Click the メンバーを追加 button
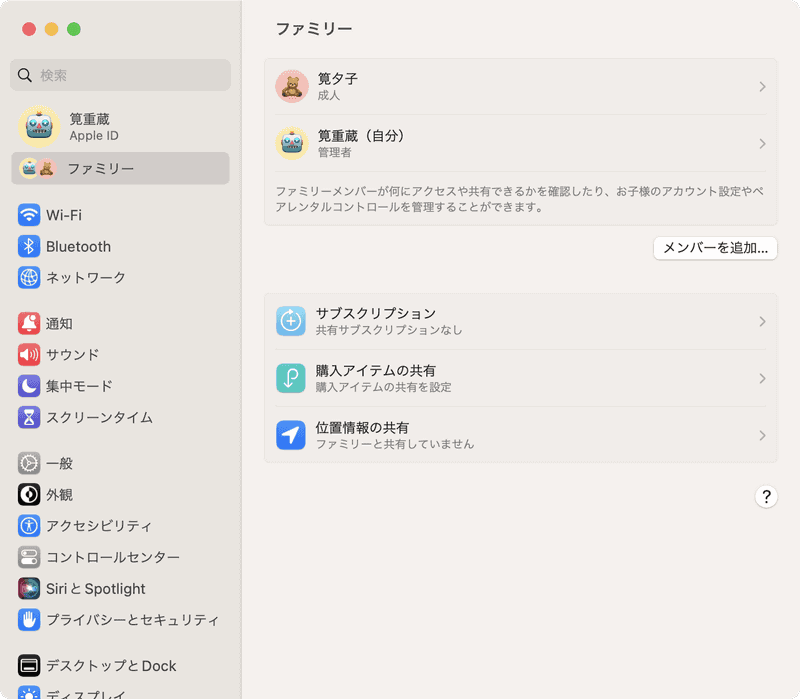Image resolution: width=800 pixels, height=699 pixels. [714, 248]
